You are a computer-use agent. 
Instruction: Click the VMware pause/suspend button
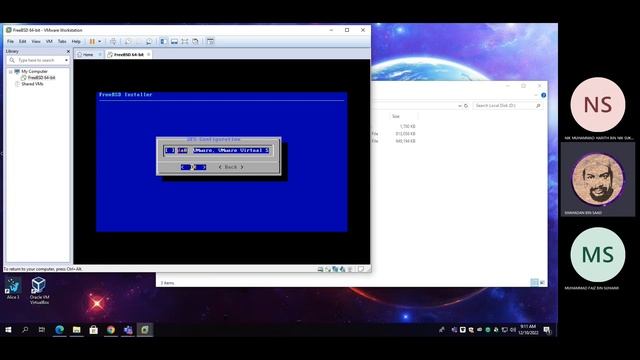tap(92, 41)
